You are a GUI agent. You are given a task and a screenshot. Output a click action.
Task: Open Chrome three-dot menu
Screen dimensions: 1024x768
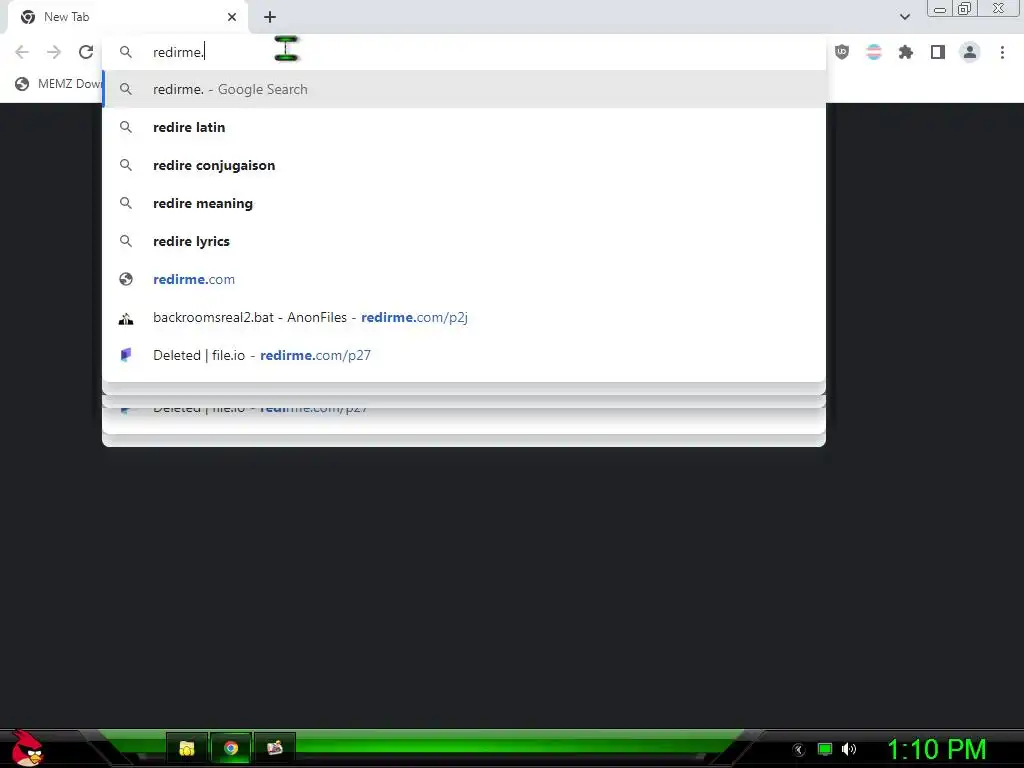pyautogui.click(x=1002, y=52)
